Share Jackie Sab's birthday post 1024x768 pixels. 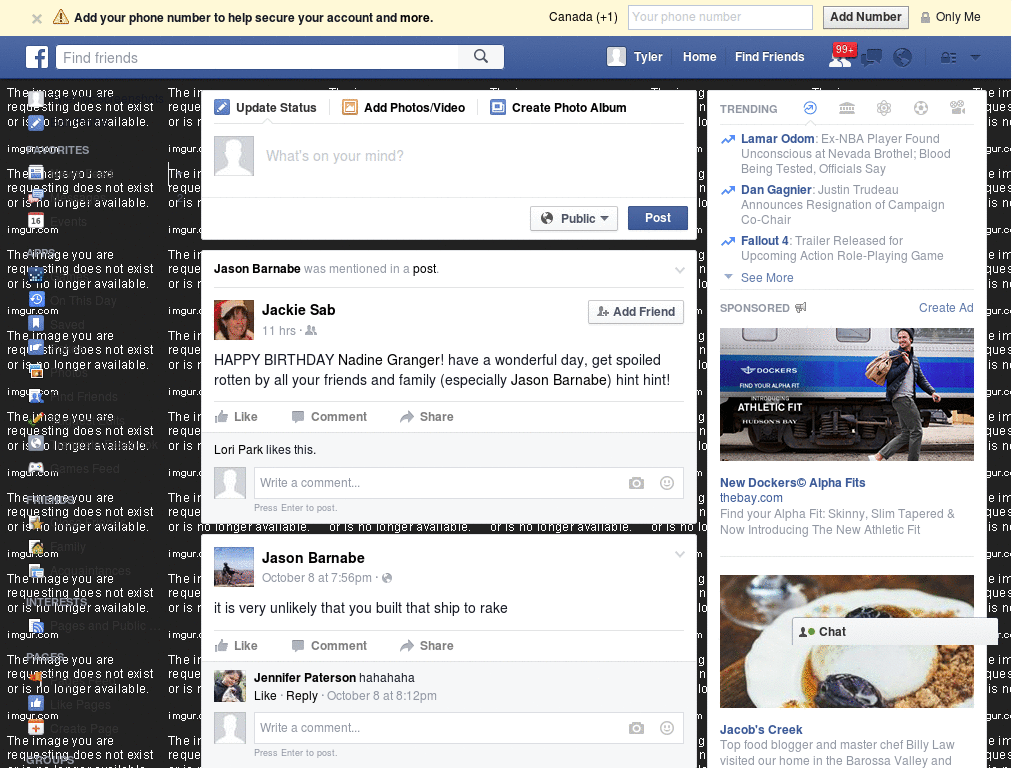click(427, 417)
